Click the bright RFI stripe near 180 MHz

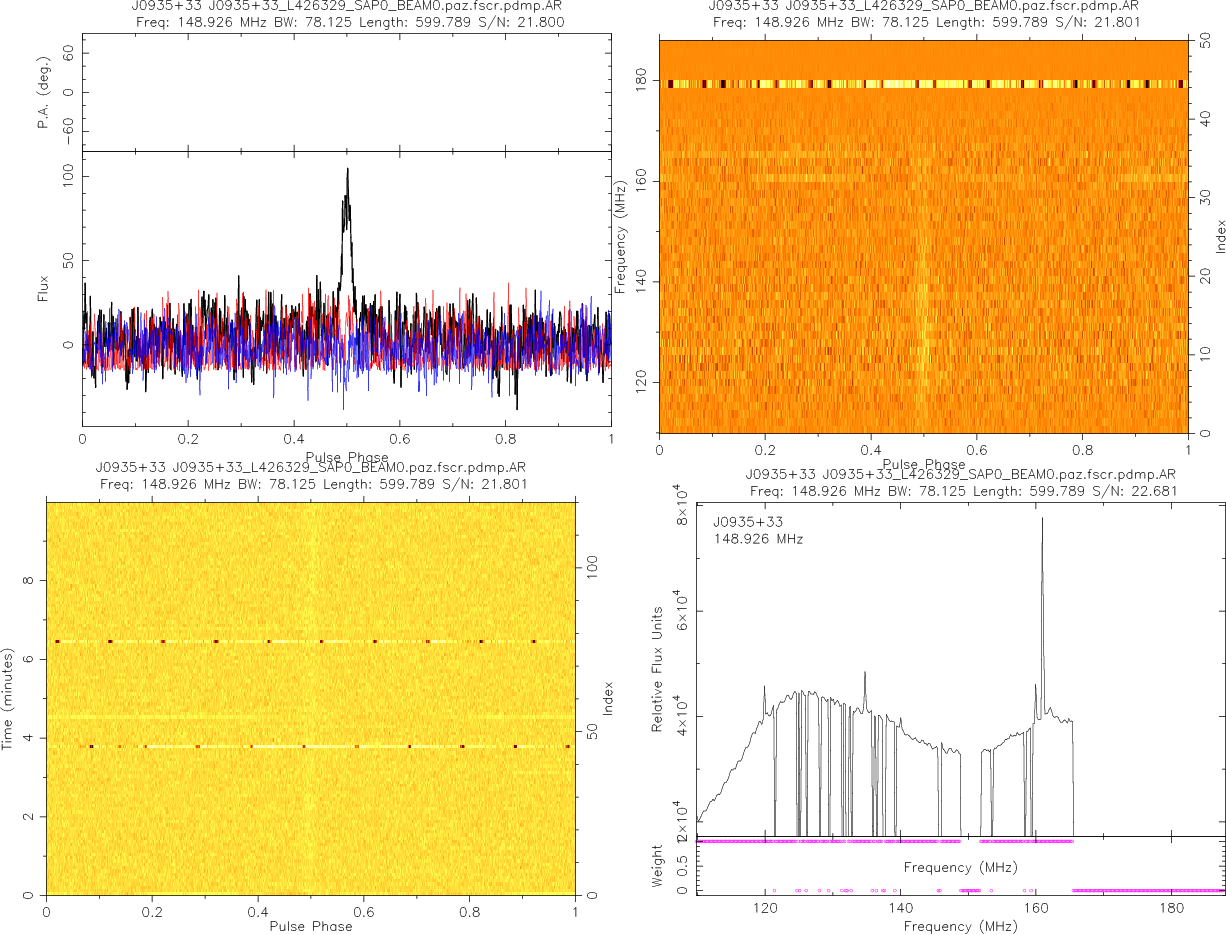click(x=922, y=84)
